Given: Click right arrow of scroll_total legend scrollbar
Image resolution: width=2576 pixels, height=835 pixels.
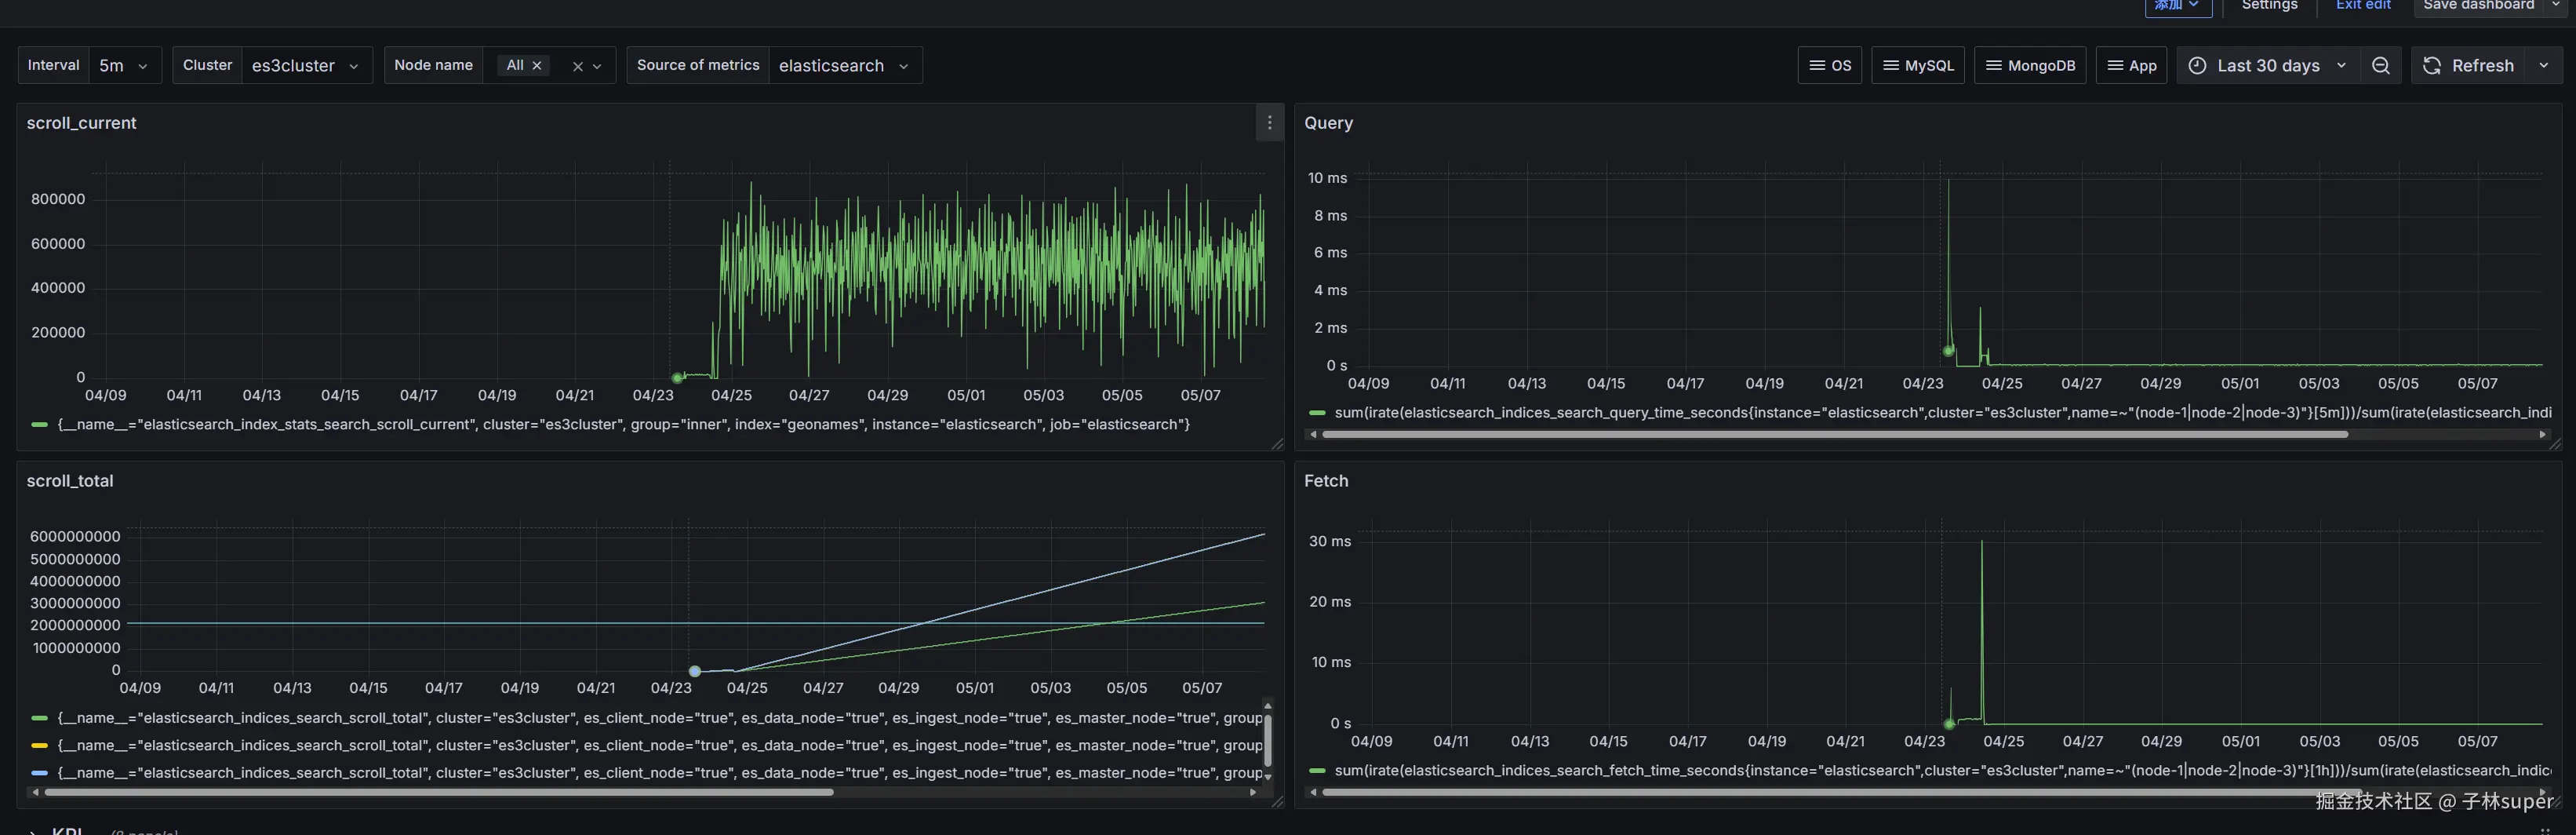Looking at the screenshot, I should [1253, 792].
